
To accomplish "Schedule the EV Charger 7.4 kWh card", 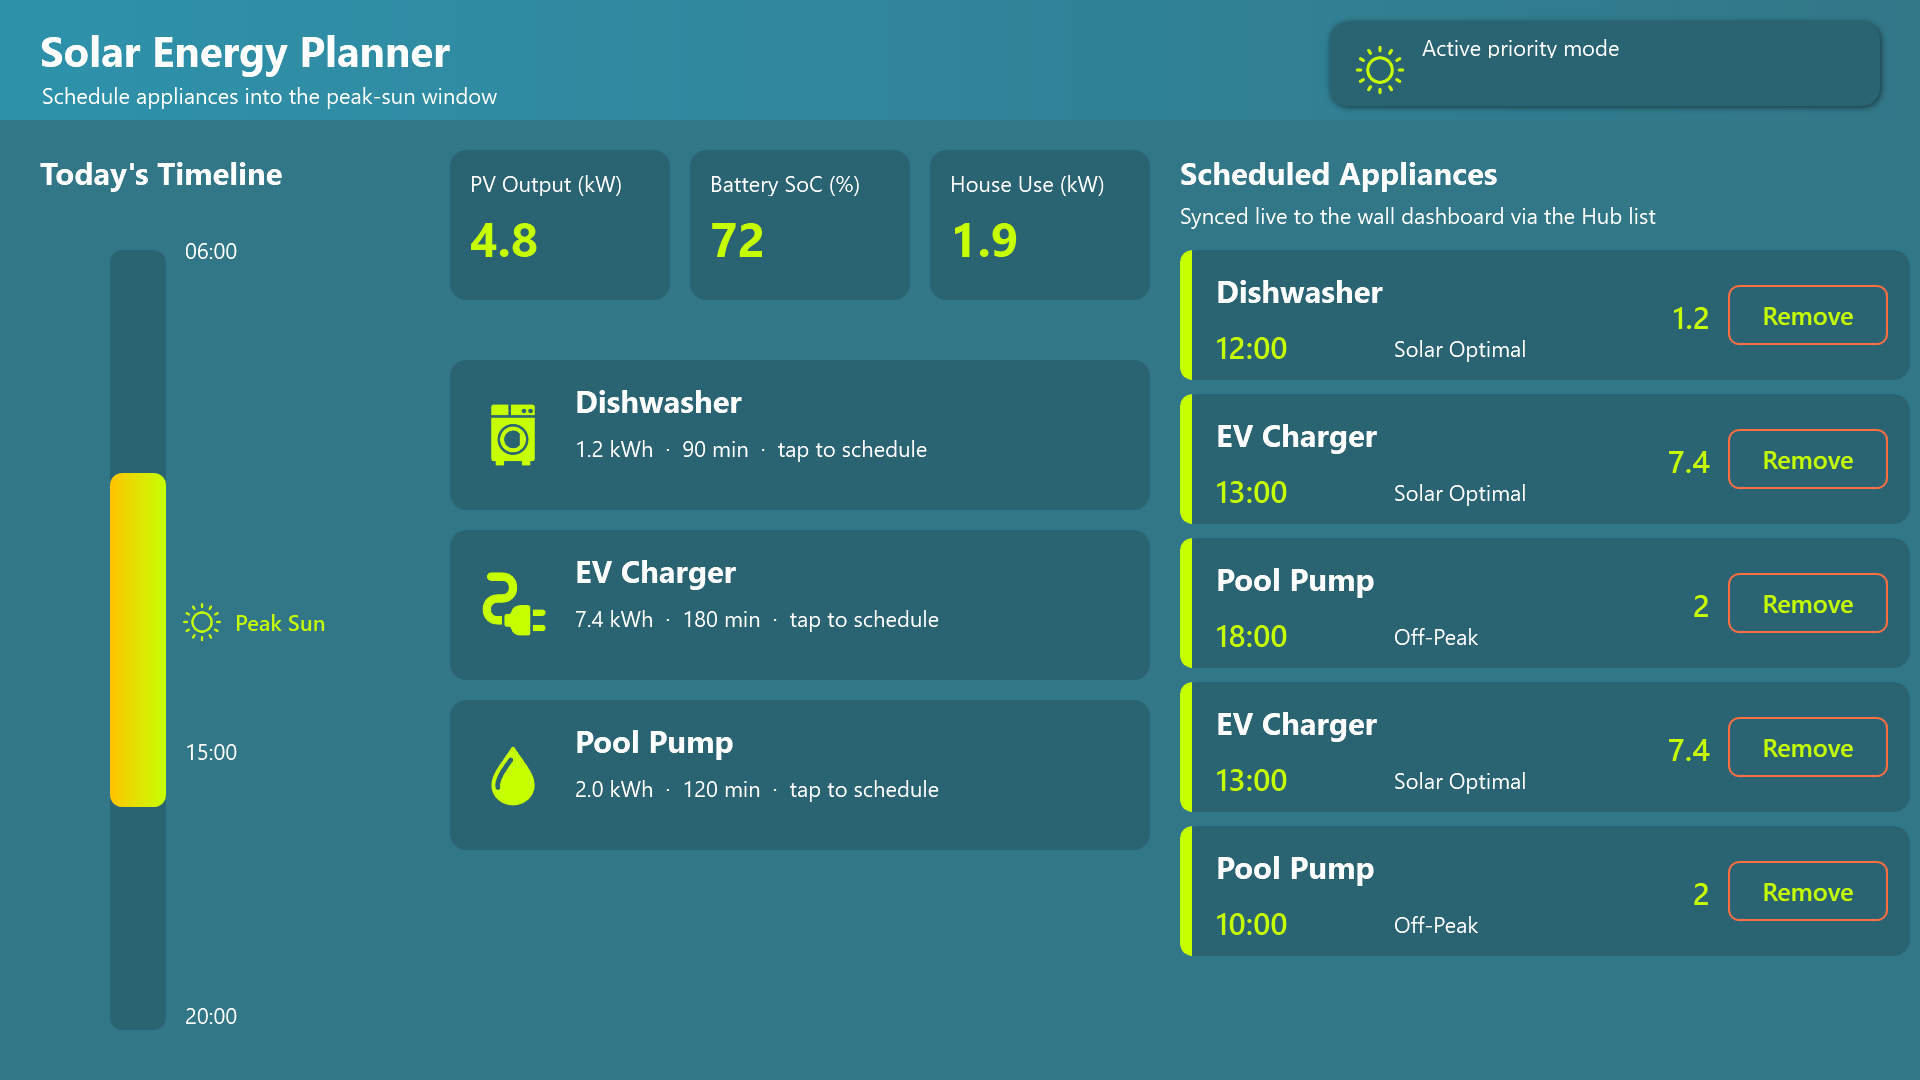I will 800,605.
